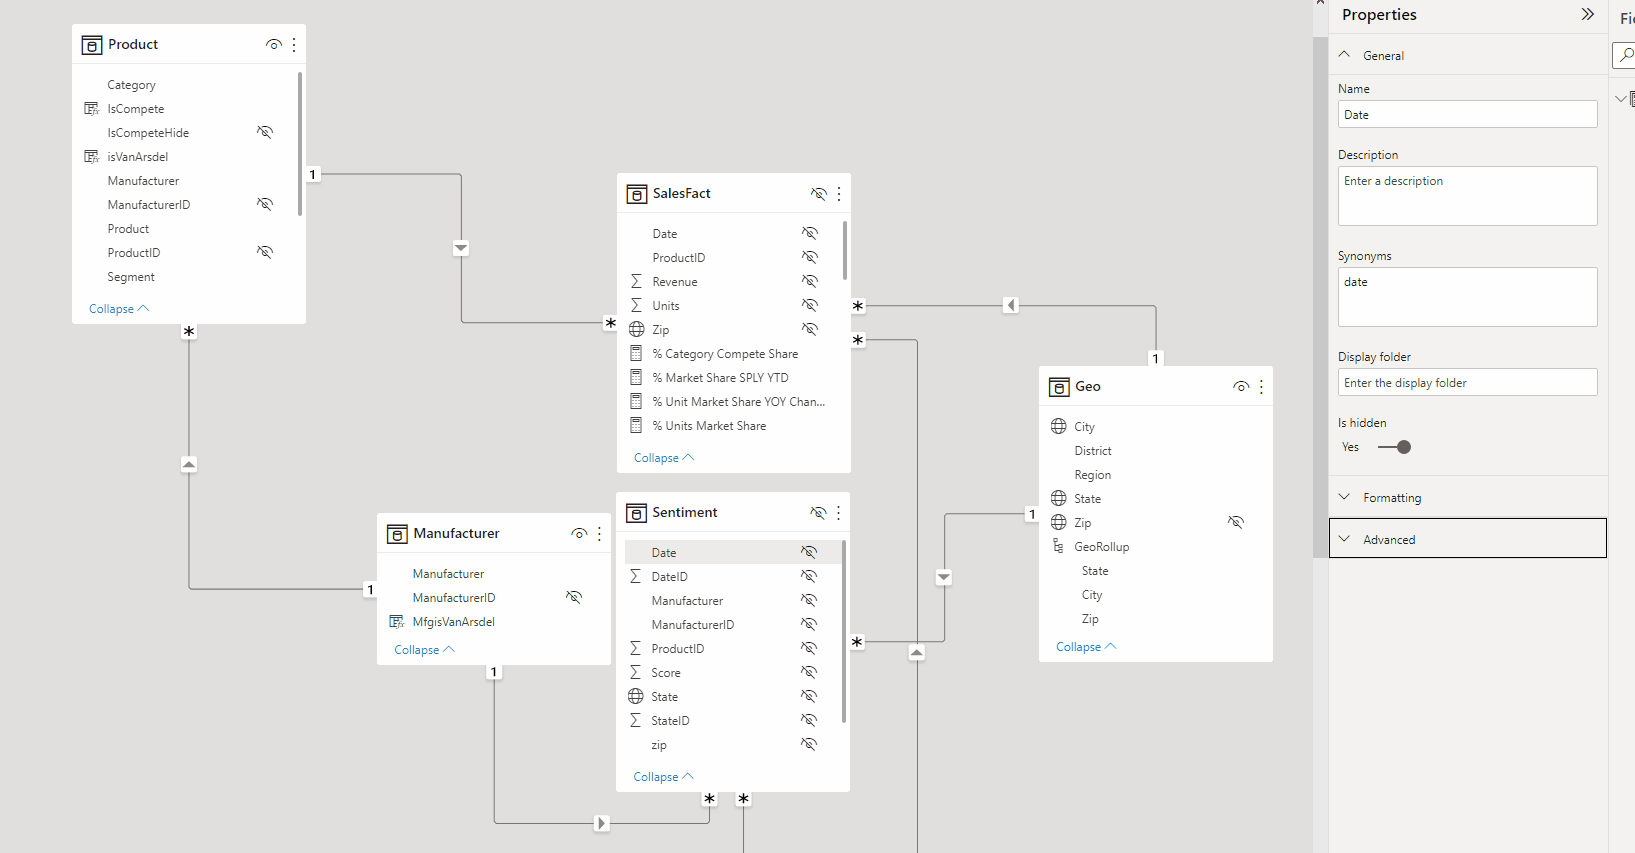
Task: Click the sigma icon beside Revenue in SalesFact
Action: [x=636, y=281]
